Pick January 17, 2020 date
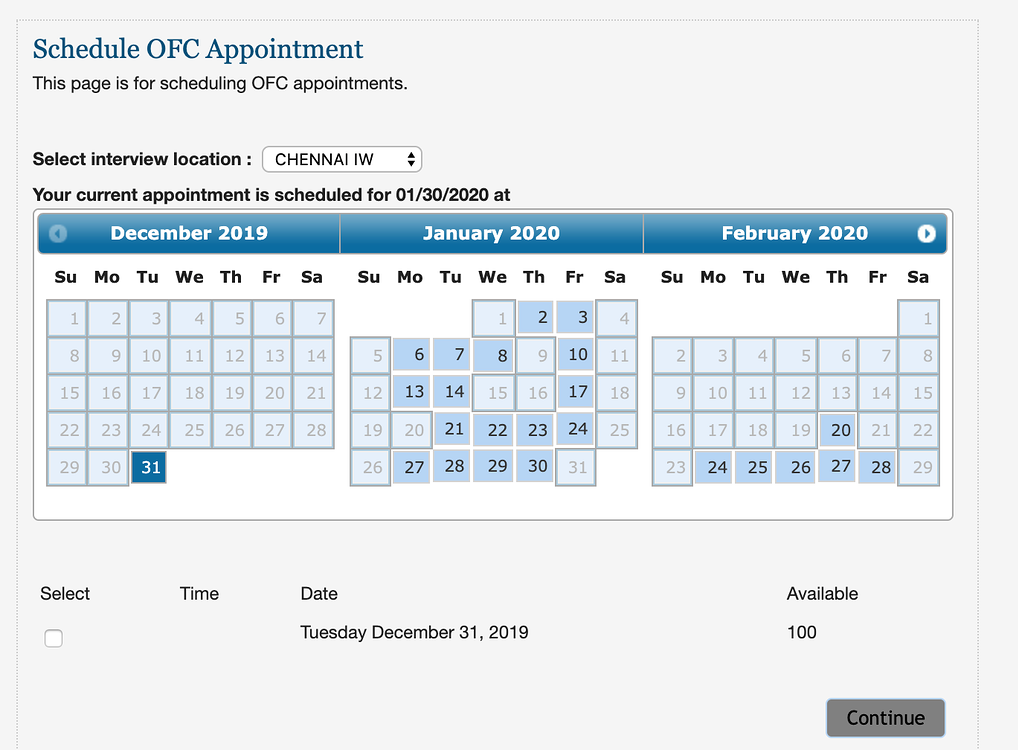 click(x=576, y=392)
